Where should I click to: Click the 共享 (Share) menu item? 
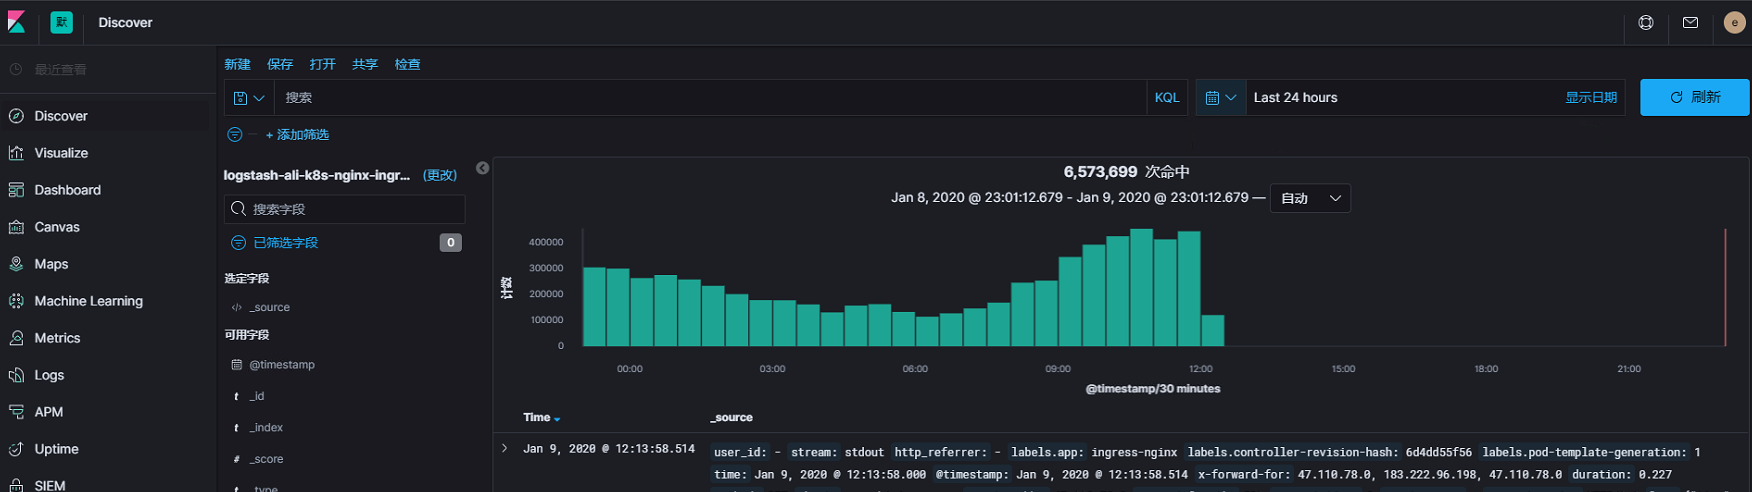365,64
